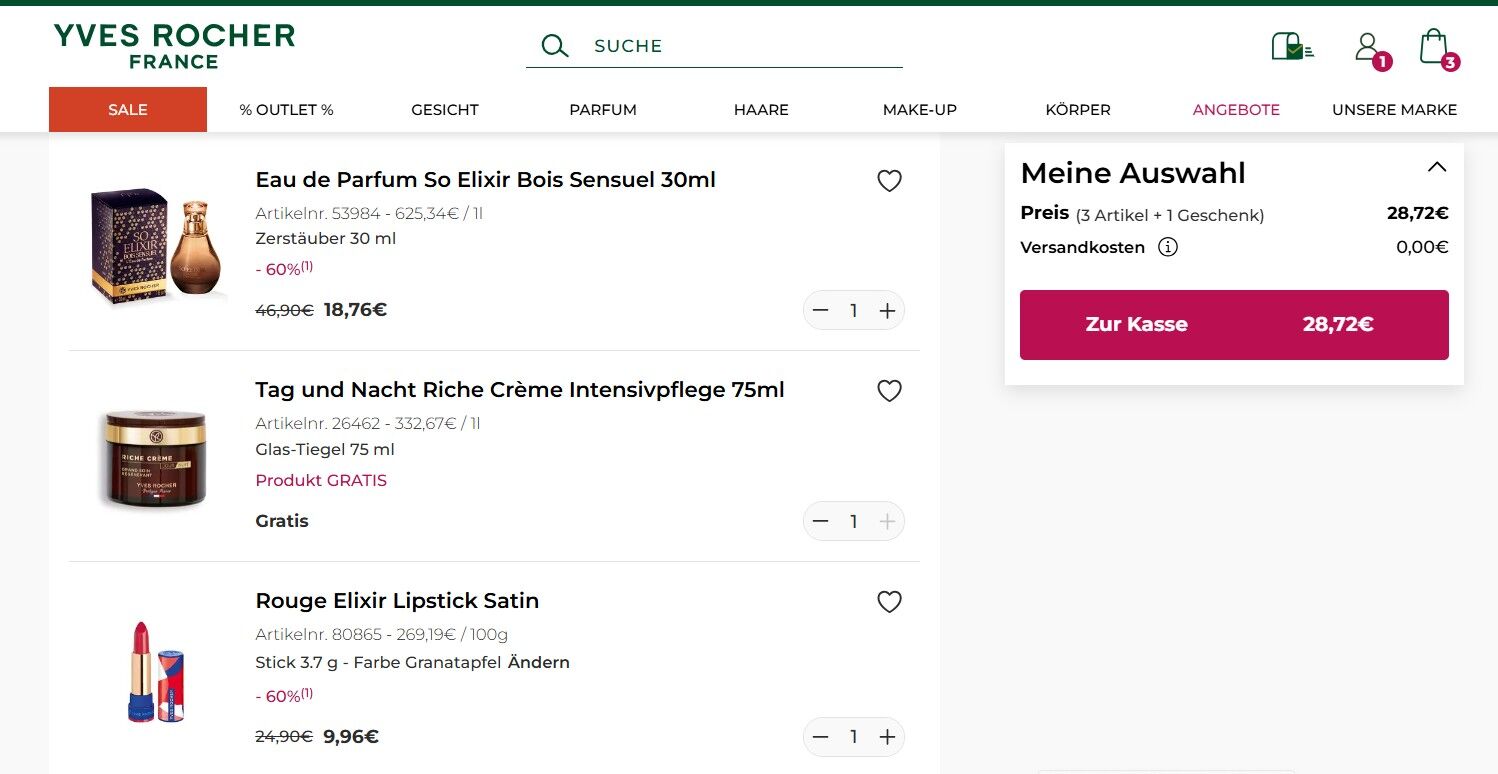Click the Zur Kasse checkout button
Viewport: 1498px width, 774px height.
(x=1233, y=325)
